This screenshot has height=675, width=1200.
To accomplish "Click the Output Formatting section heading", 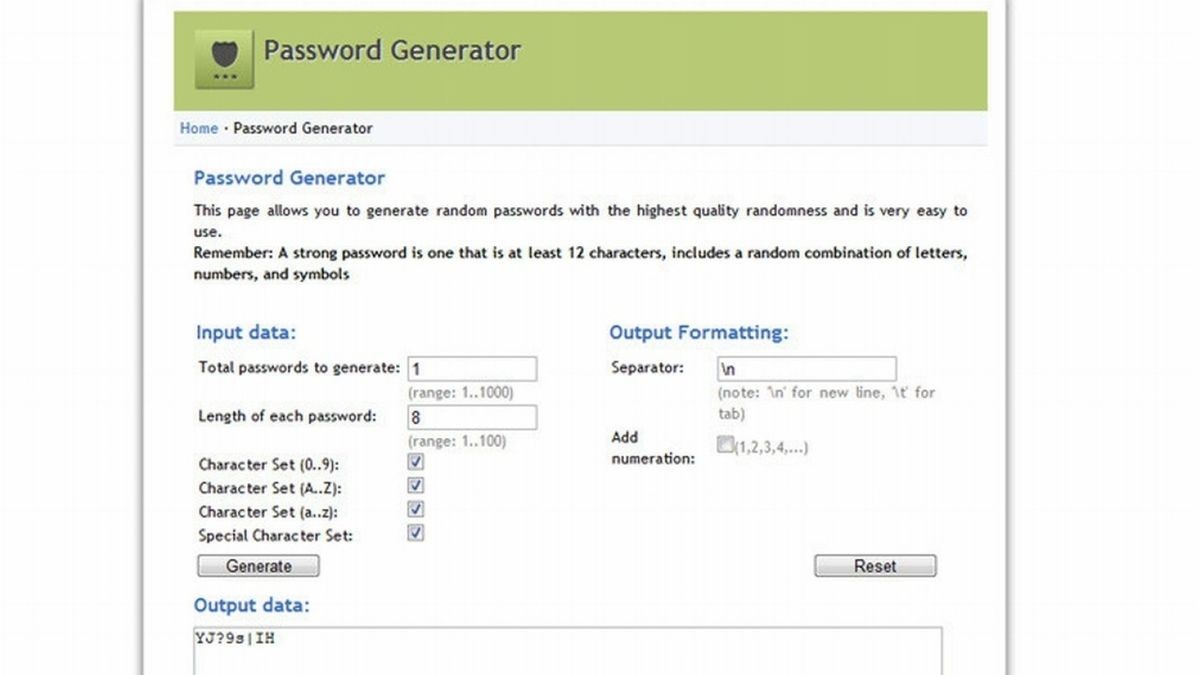I will 699,333.
